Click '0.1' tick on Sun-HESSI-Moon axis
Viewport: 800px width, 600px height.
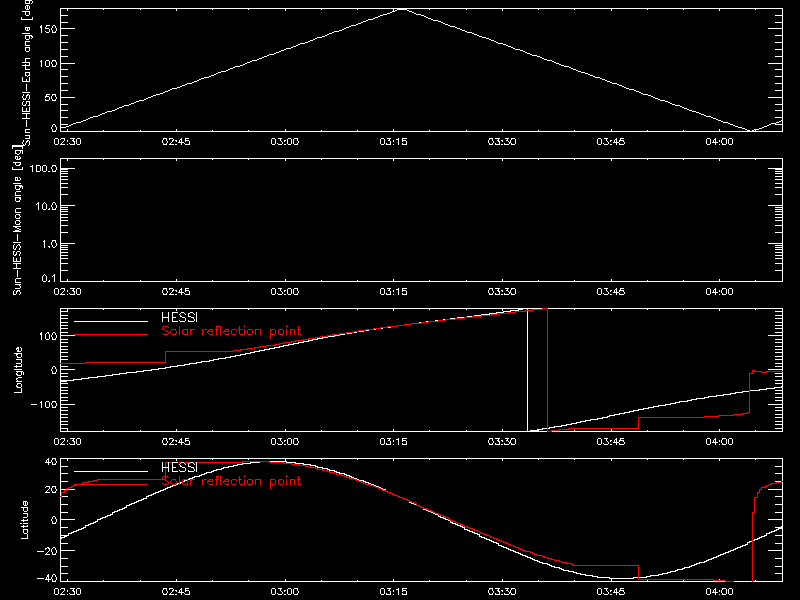49,278
